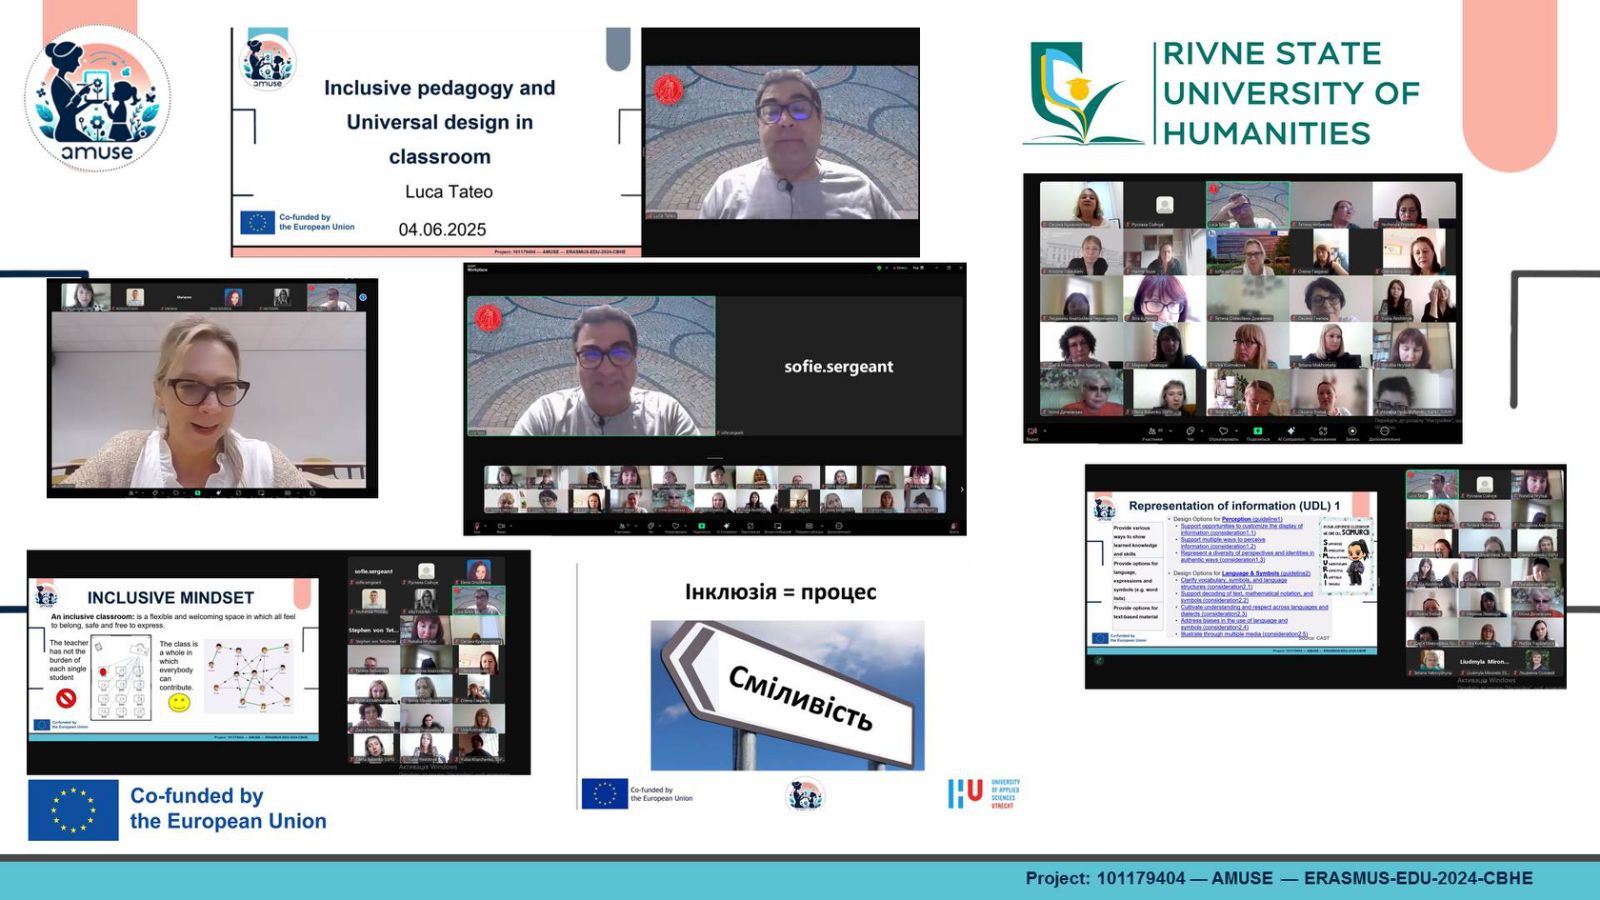
Task: Open AI Companion in the gallery-view Zoom window
Action: pyautogui.click(x=1290, y=431)
